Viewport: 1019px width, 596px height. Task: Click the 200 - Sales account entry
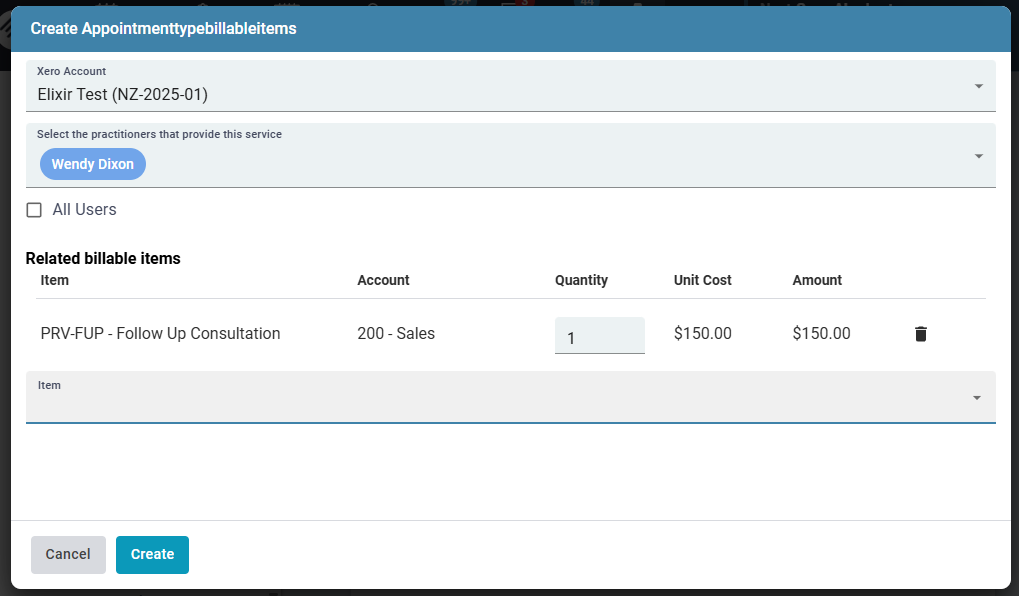click(394, 333)
